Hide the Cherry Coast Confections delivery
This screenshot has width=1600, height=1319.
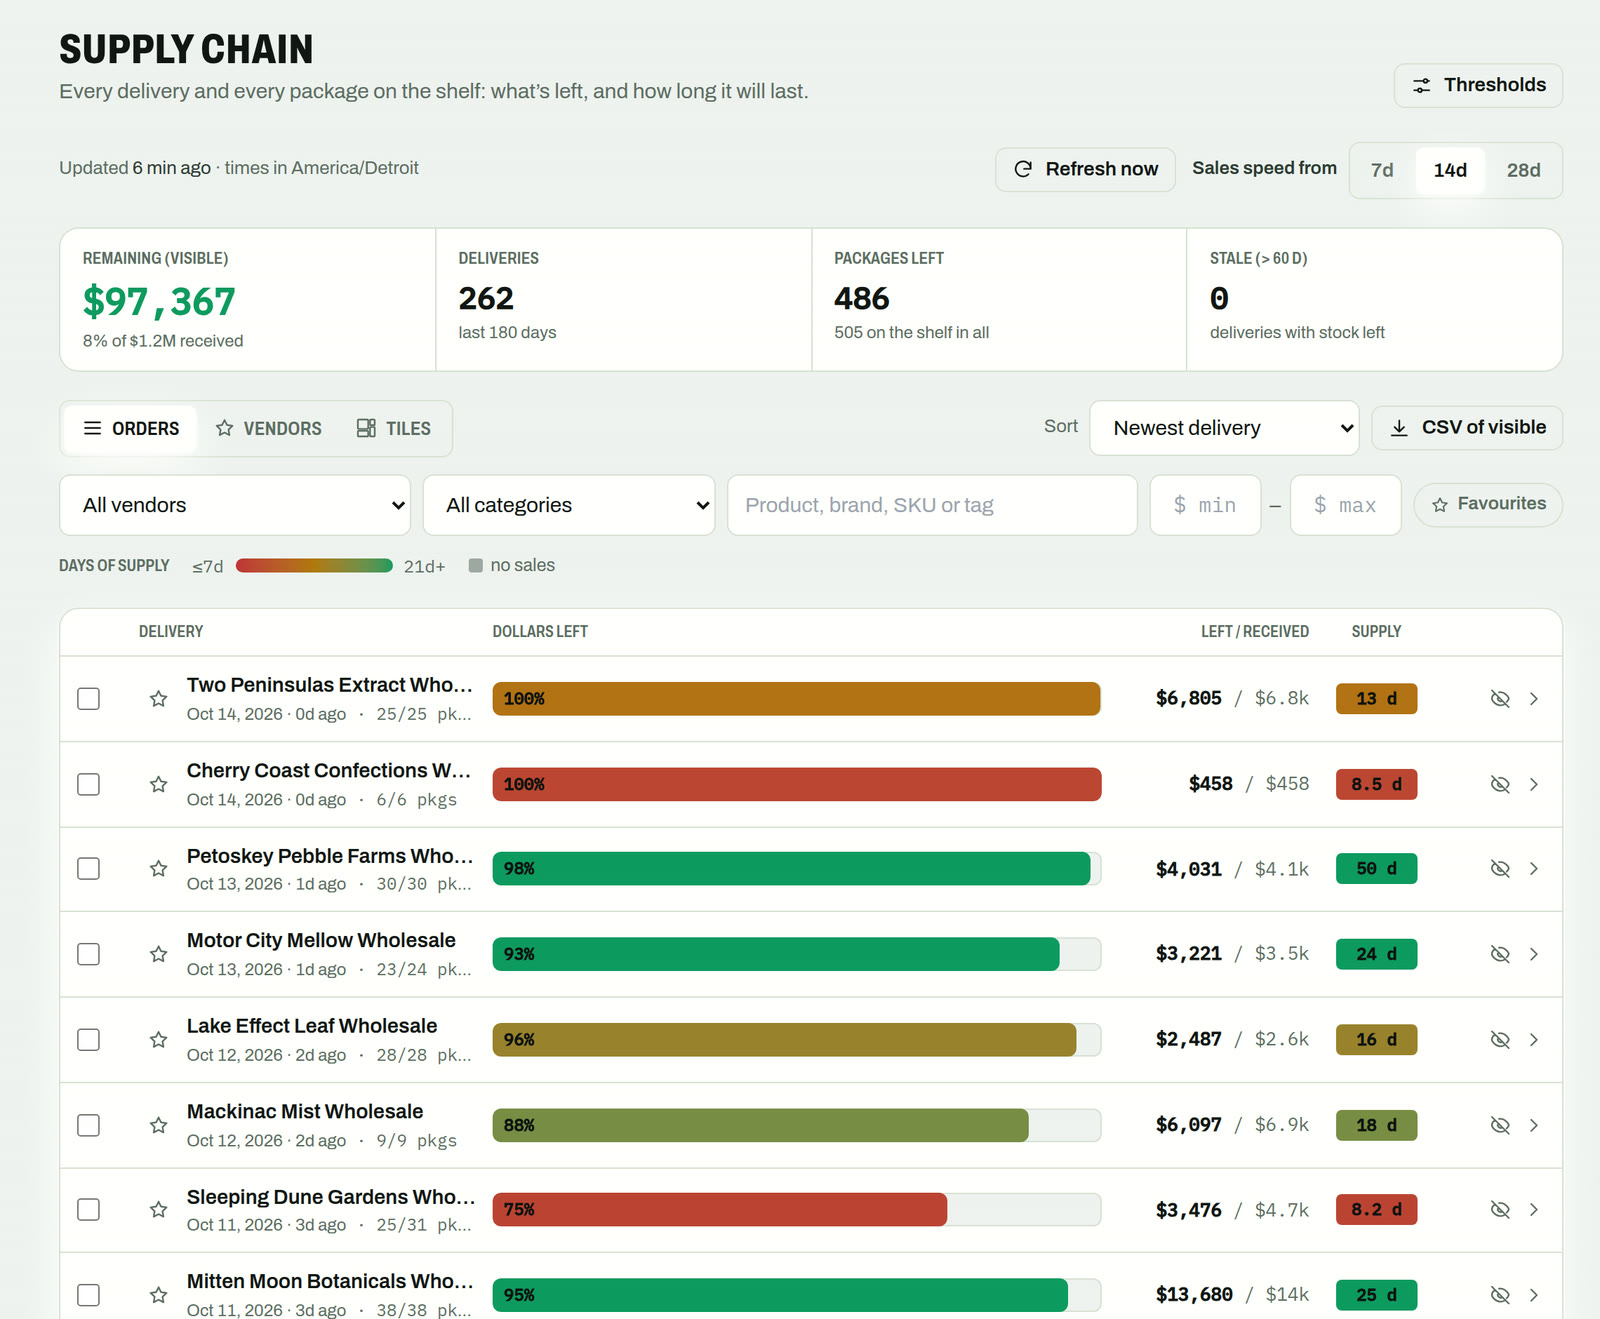point(1500,784)
